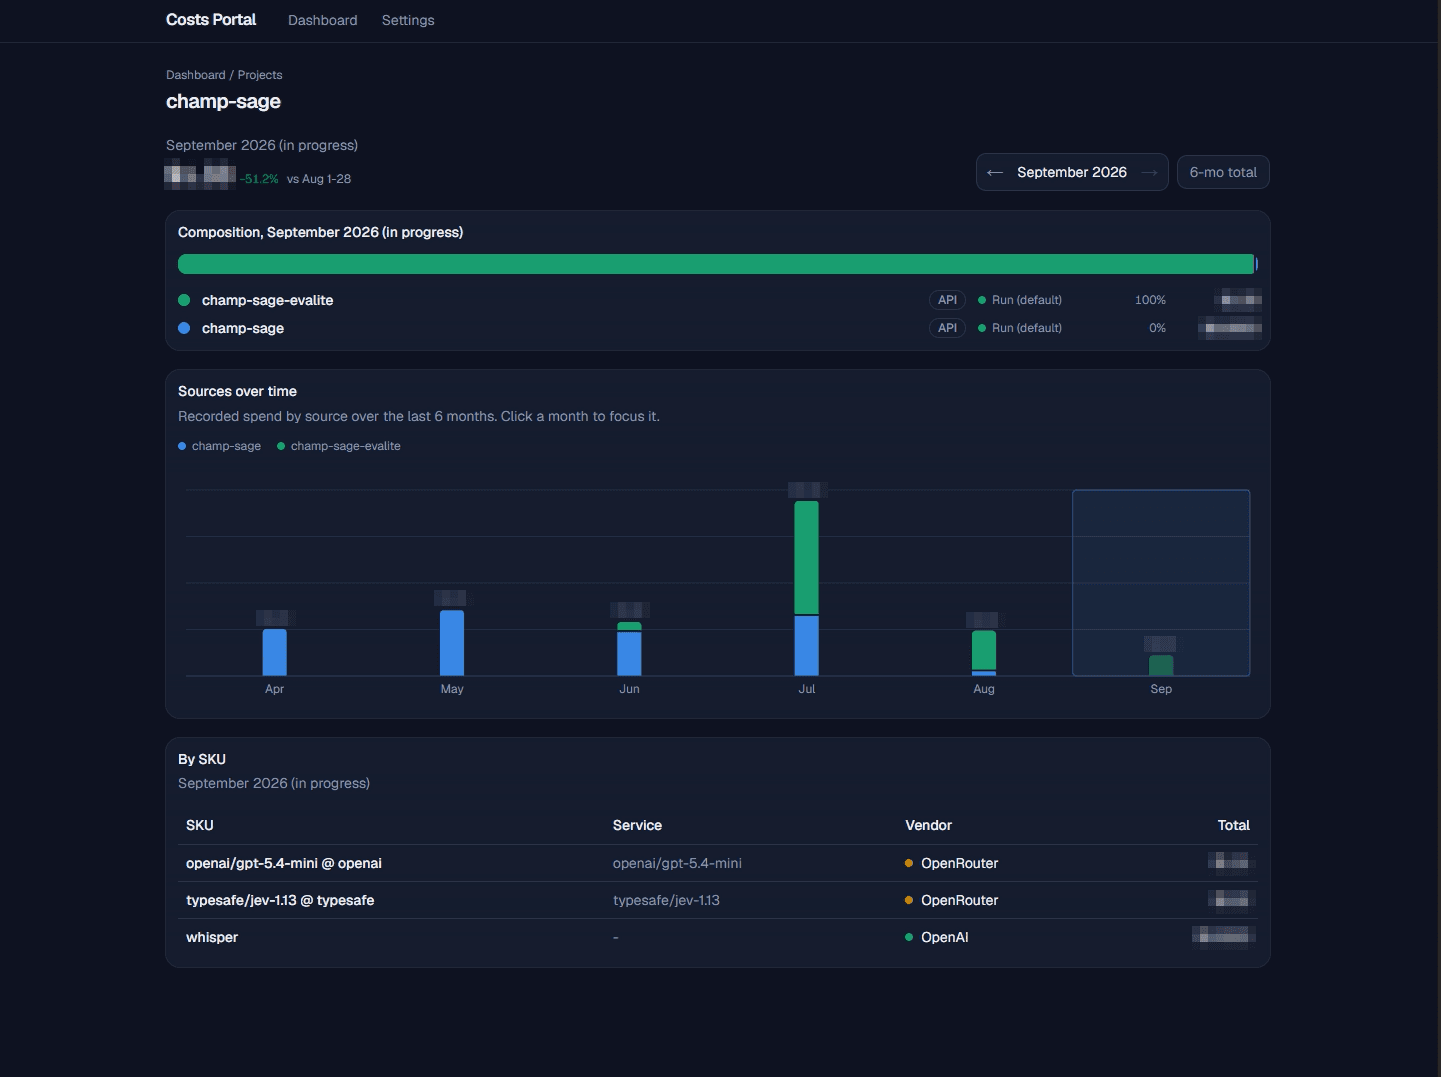Click the green composition progress bar
1441x1077 pixels.
point(716,264)
